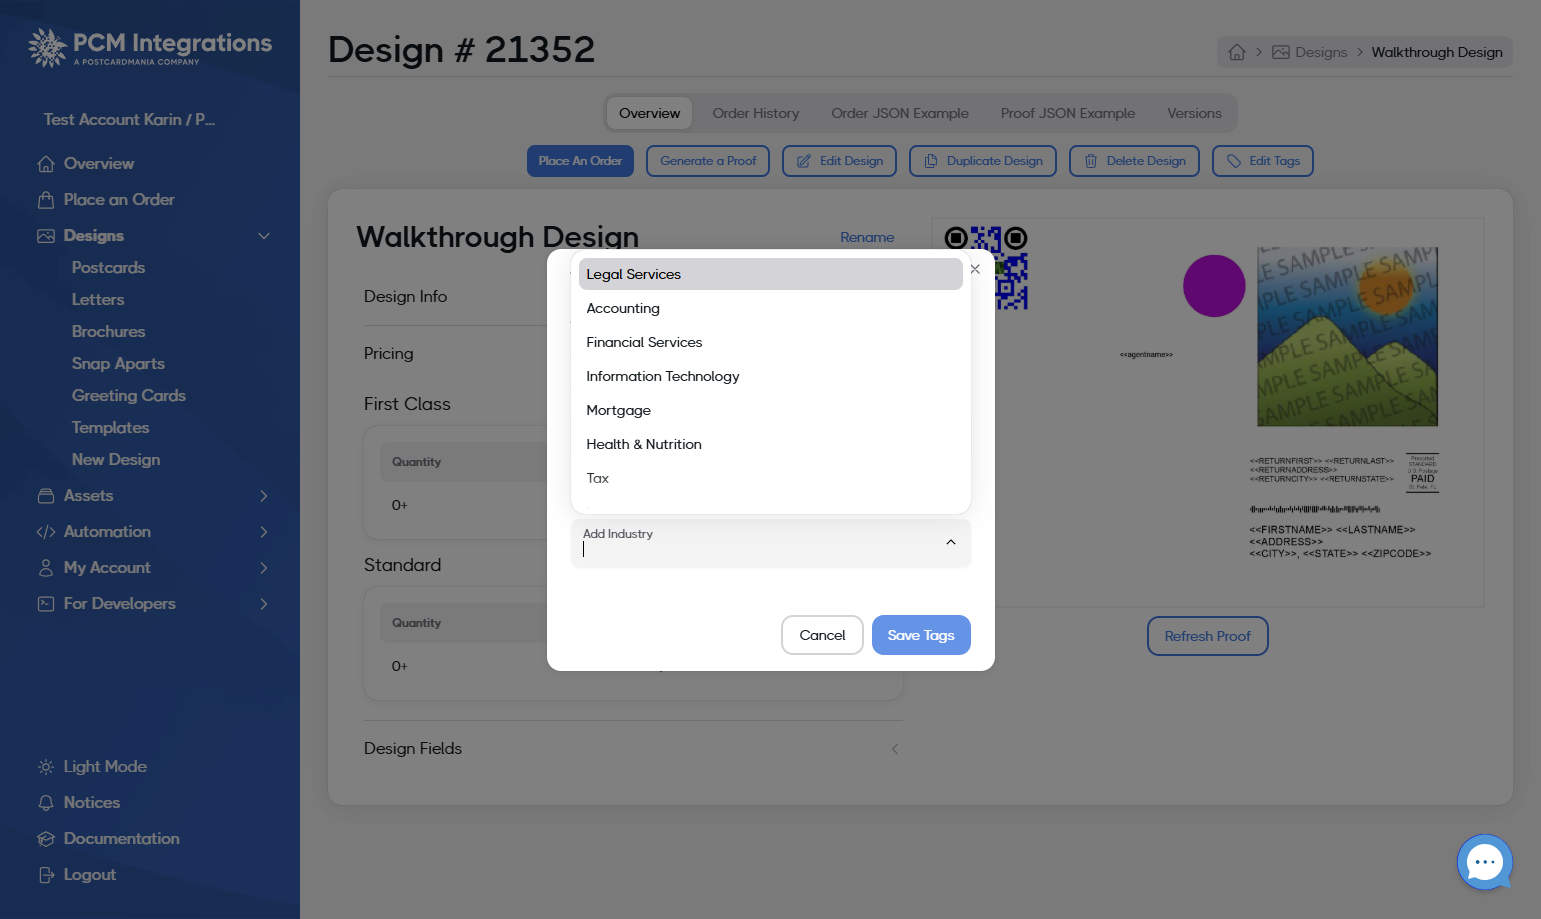Collapse the Add Industry dropdown arrow

[x=951, y=542]
